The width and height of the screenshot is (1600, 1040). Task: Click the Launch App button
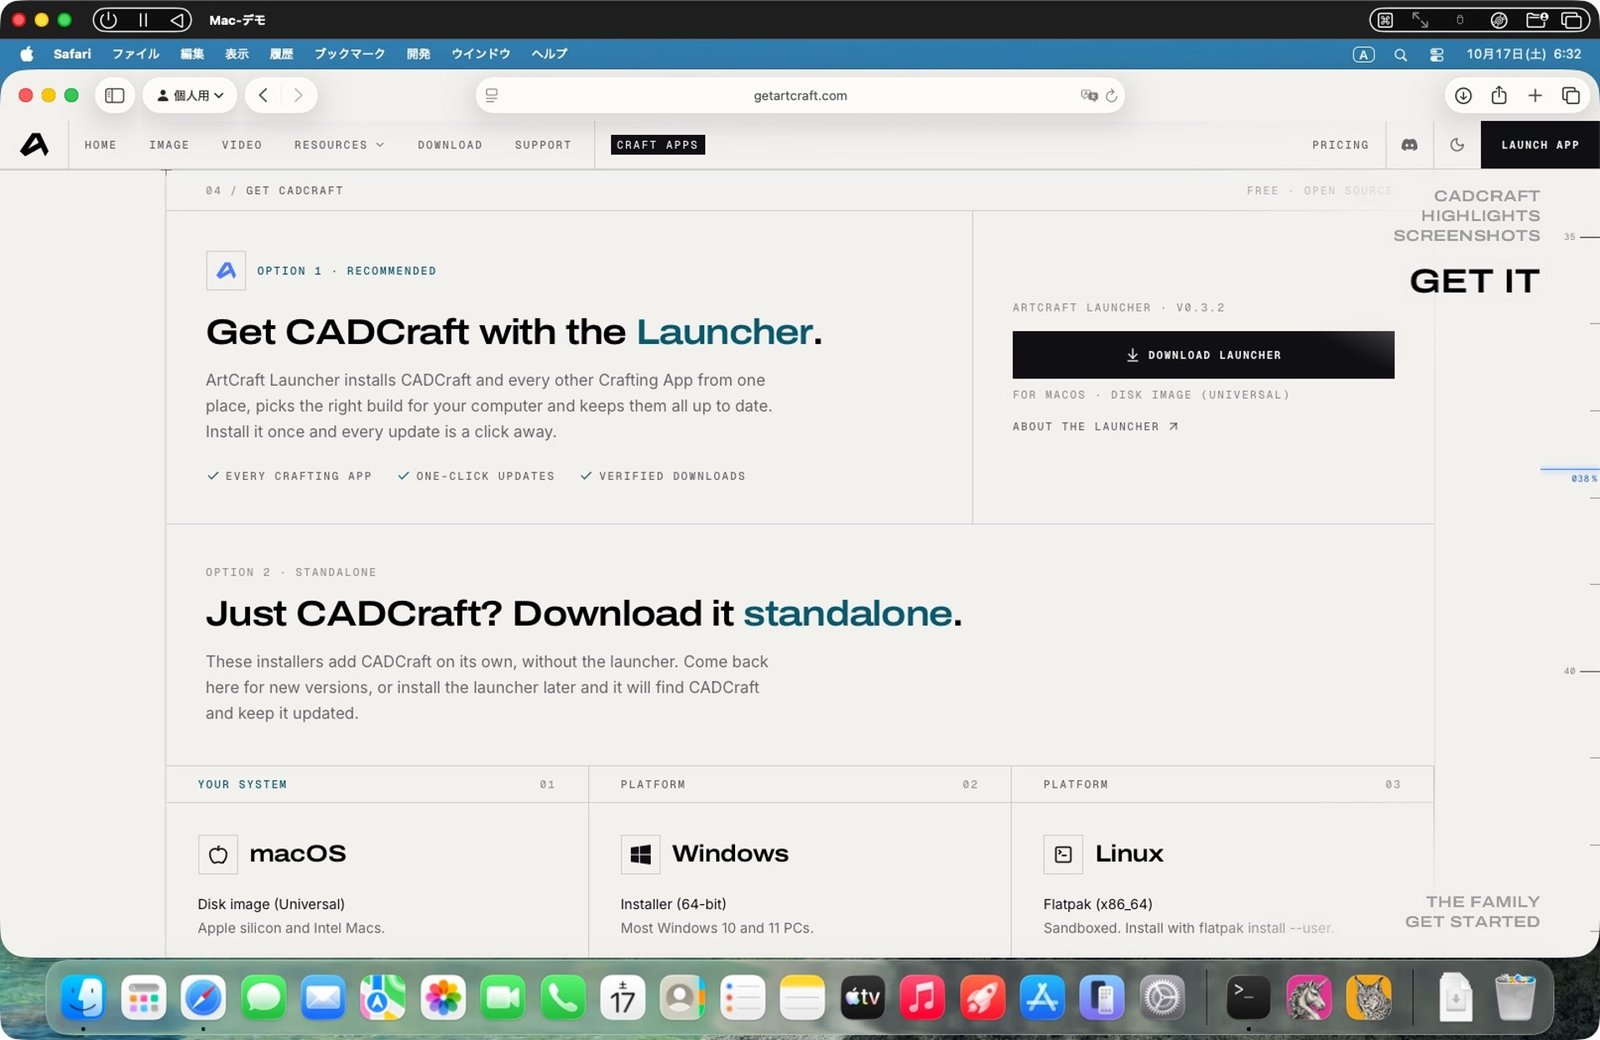1540,145
